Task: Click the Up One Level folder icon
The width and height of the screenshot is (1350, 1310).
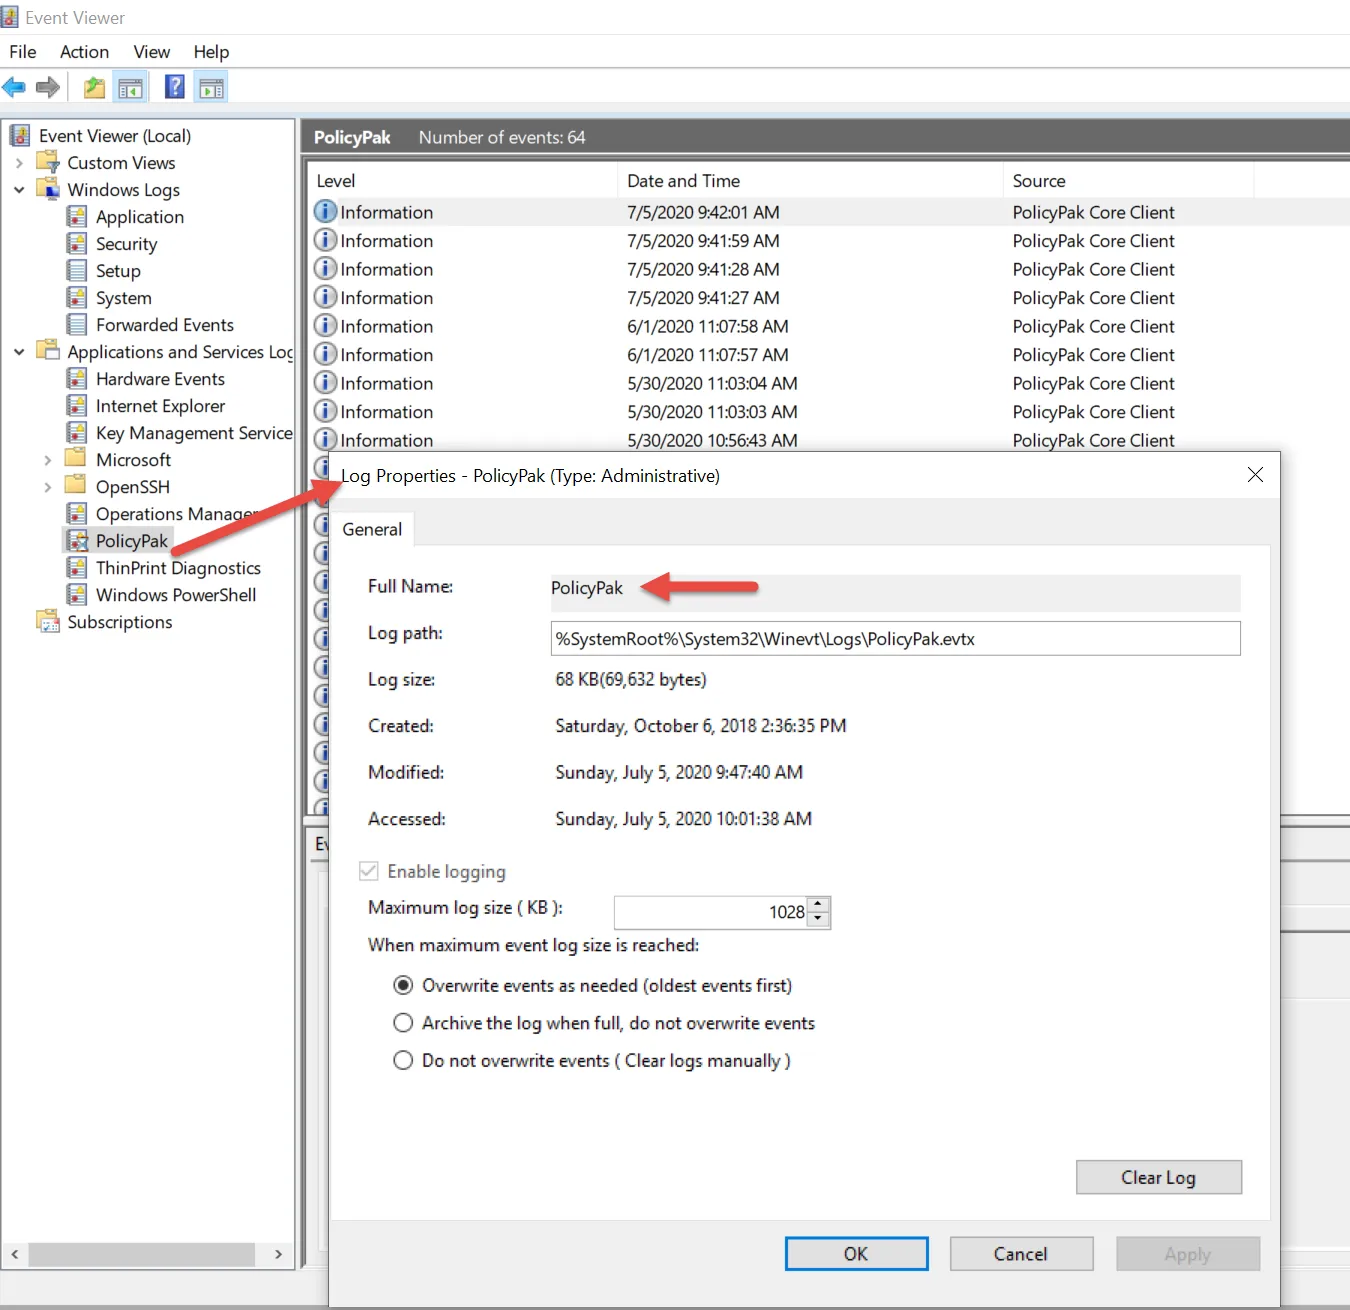Action: tap(94, 88)
